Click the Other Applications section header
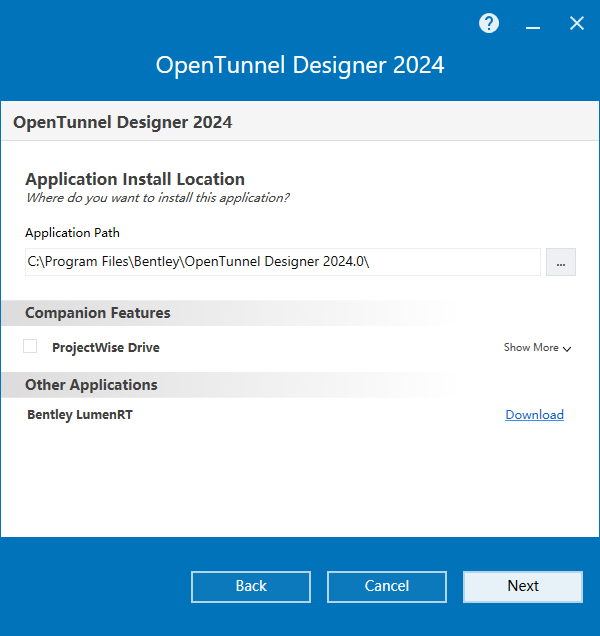Screen dimensions: 600x636 tap(91, 385)
